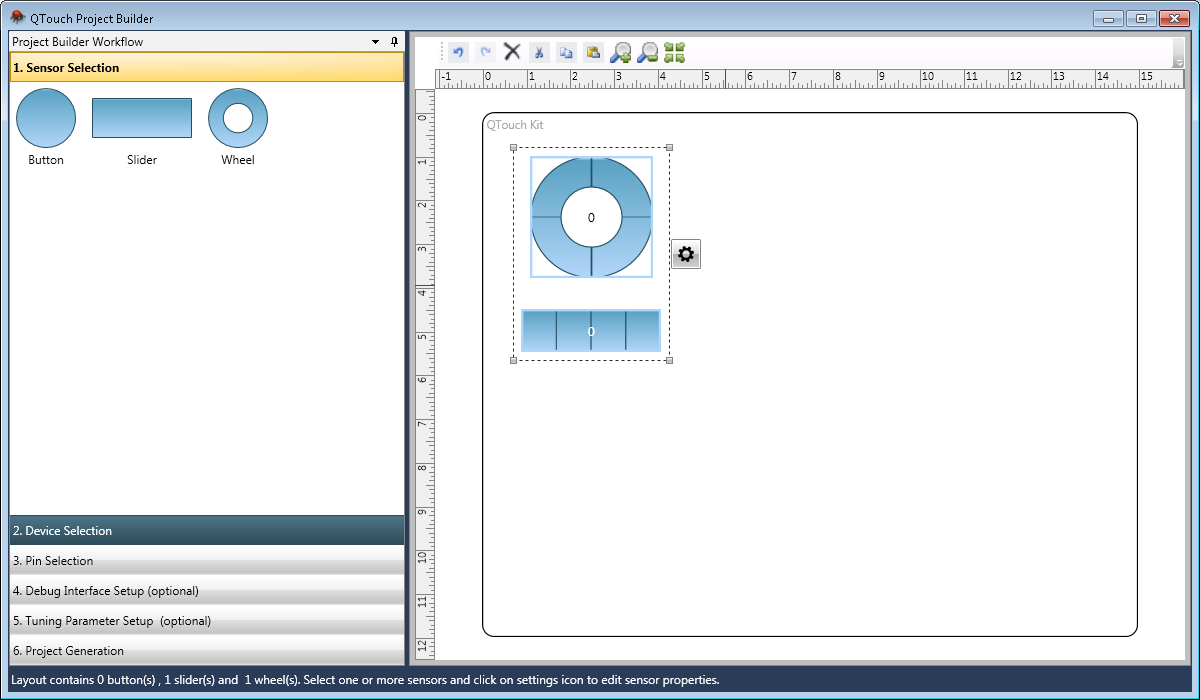Screen dimensions: 1200x700
Task: Fit layout to screen green arrows icon
Action: (x=675, y=52)
